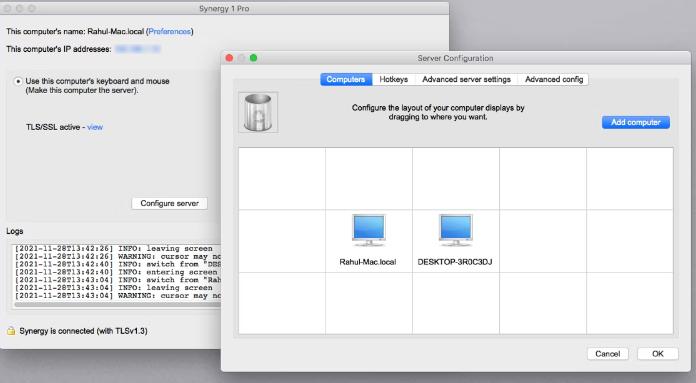Image resolution: width=696 pixels, height=383 pixels.
Task: Select the DESKTOP-3R0C3DJ computer screen icon
Action: 455,230
